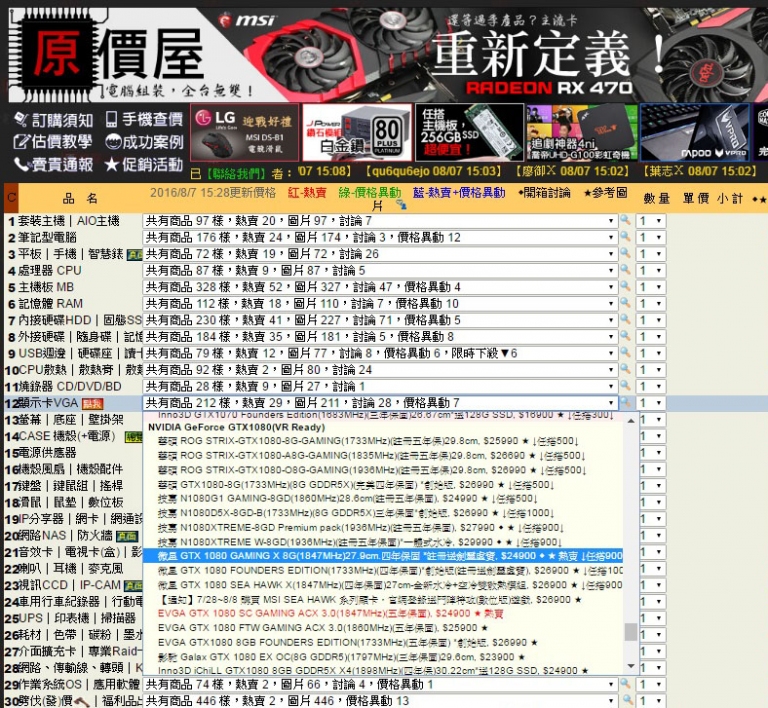Open the 256GB SSD 超便宜 ad
The width and height of the screenshot is (768, 708).
coord(469,133)
